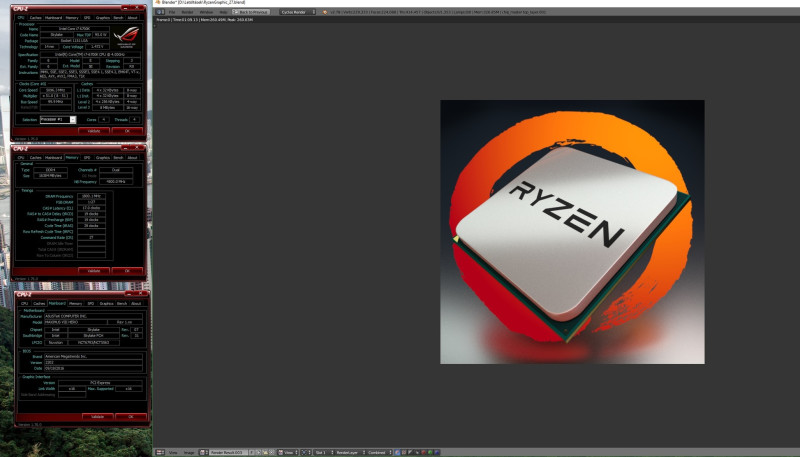Click the Back to Previous button

point(251,12)
